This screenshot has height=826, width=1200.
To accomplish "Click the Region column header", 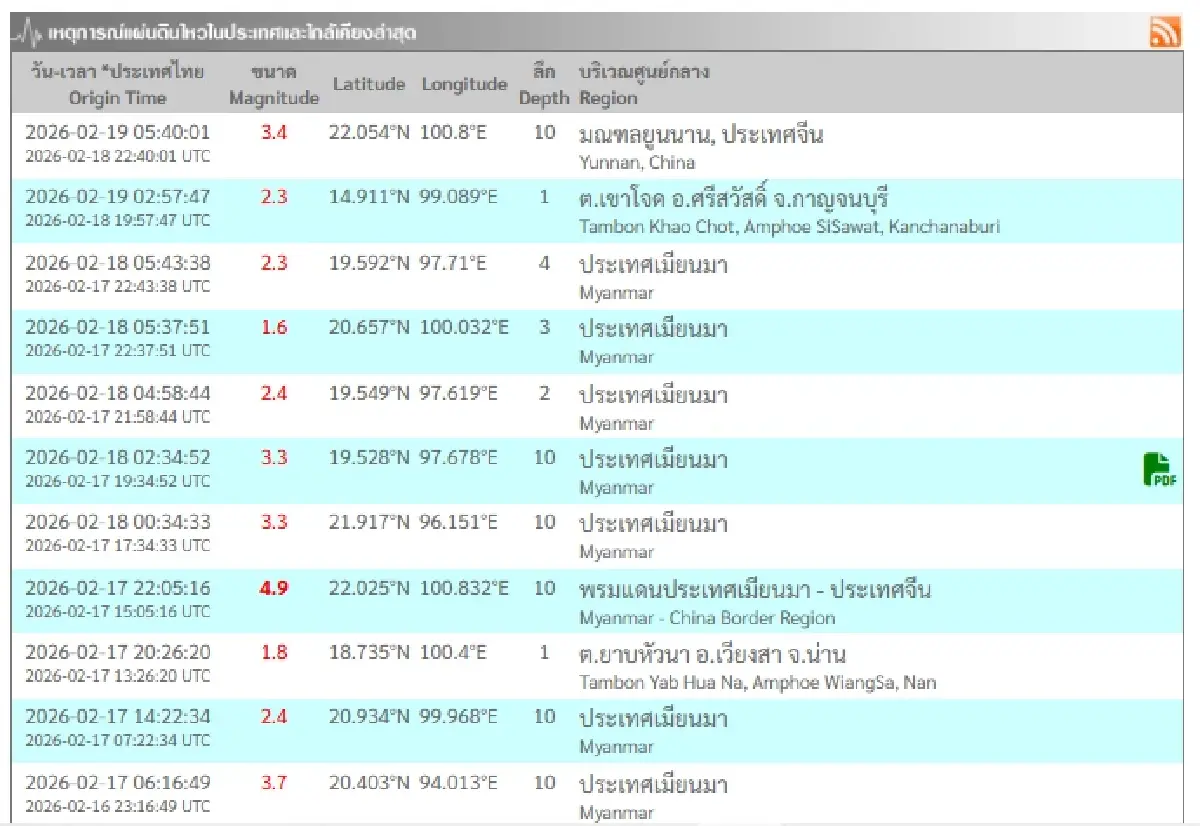I will pyautogui.click(x=608, y=98).
